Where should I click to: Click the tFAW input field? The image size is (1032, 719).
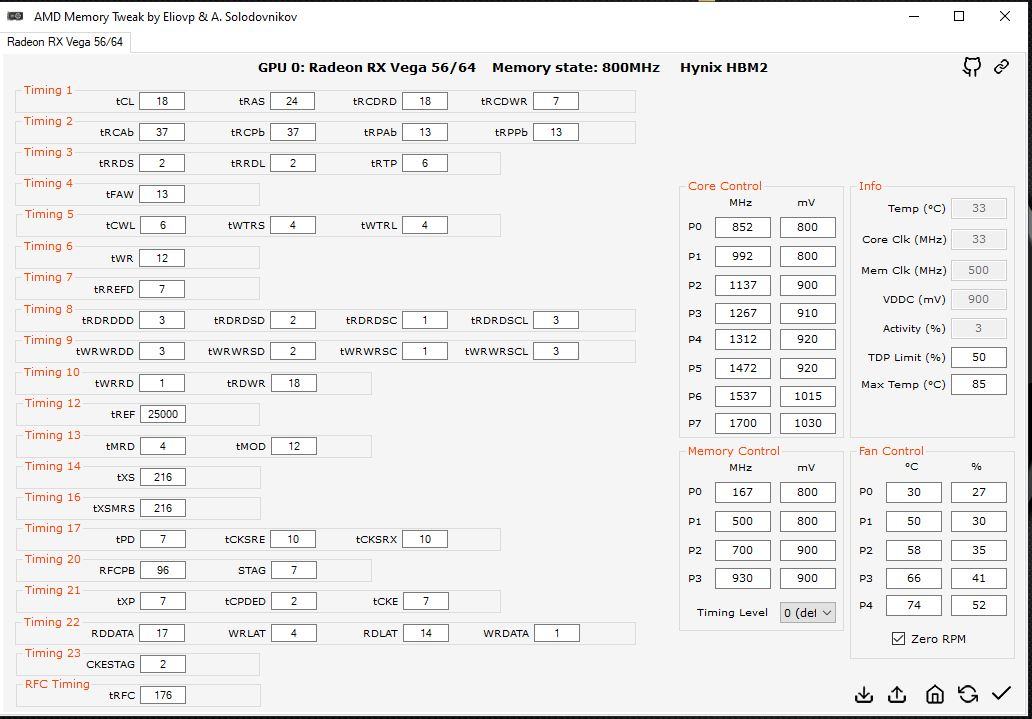point(162,194)
